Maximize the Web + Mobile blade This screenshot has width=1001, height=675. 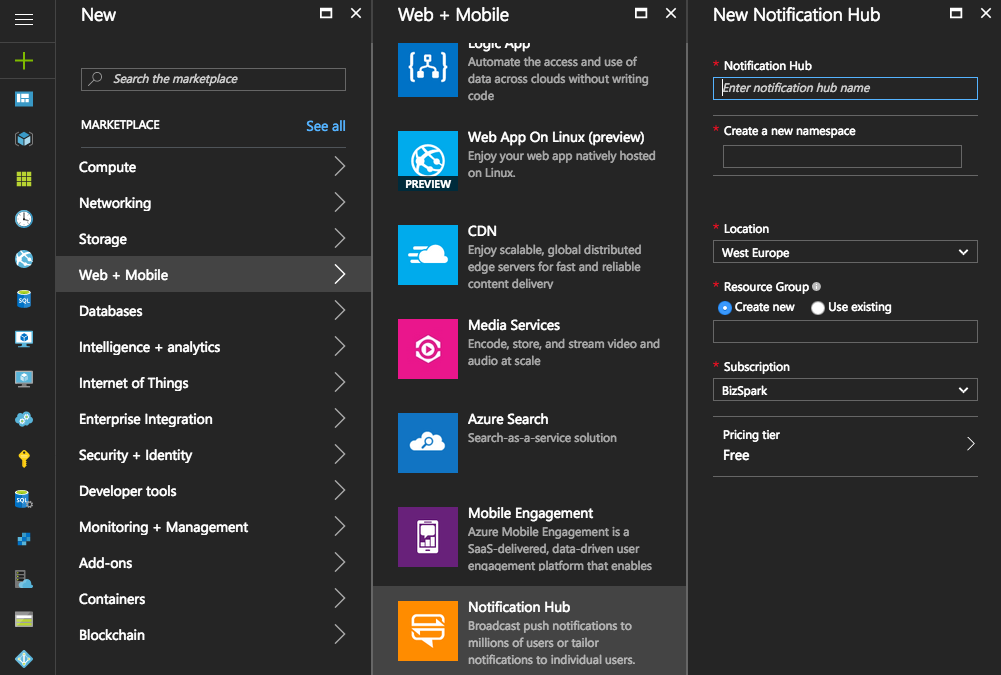[x=641, y=13]
